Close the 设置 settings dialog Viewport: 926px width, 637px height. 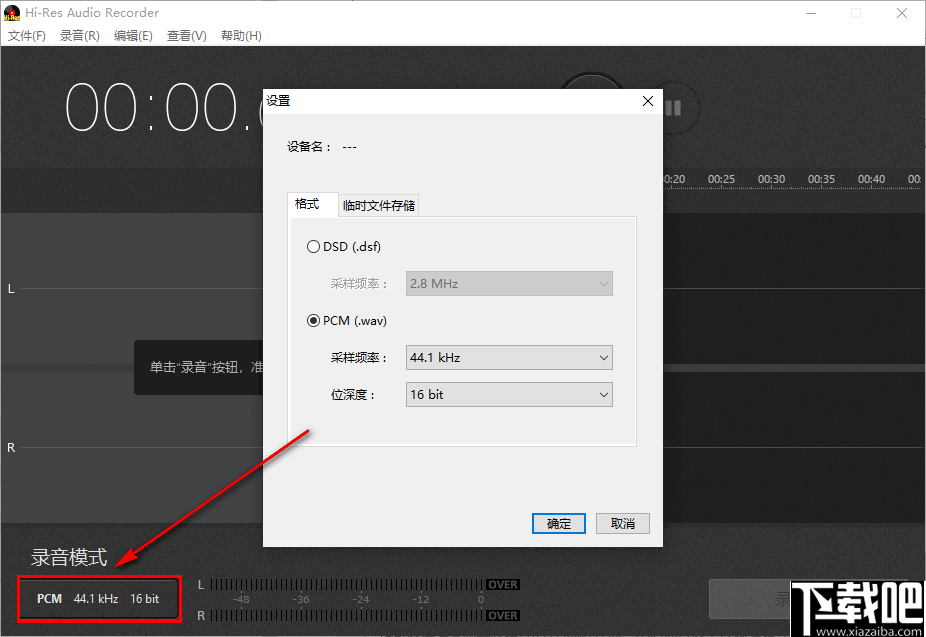tap(647, 101)
